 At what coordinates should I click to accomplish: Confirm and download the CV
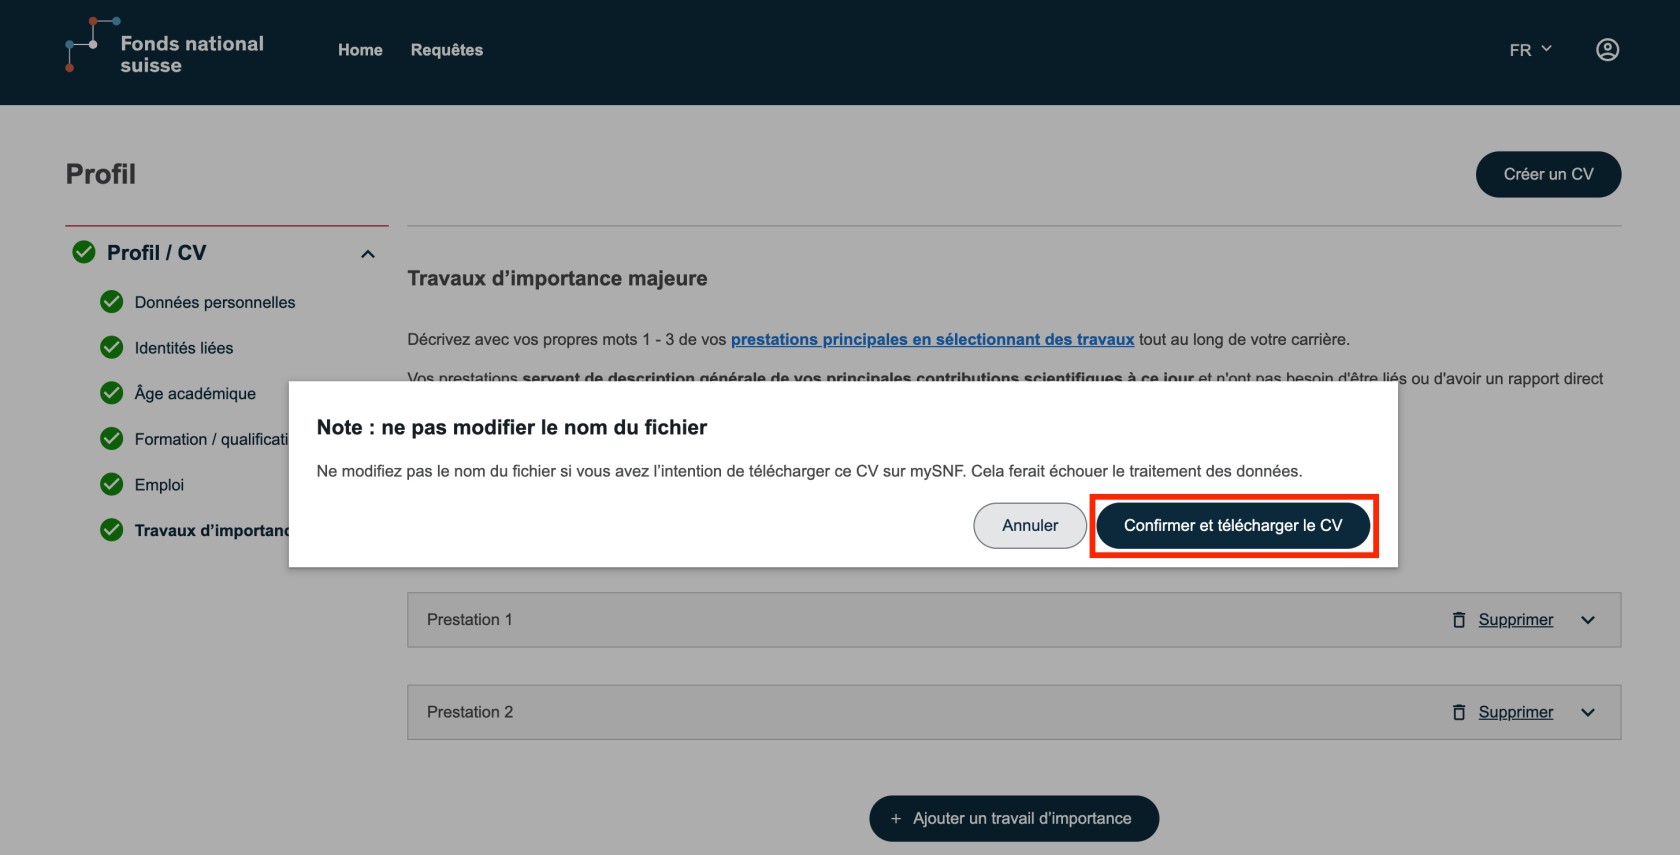click(1232, 526)
